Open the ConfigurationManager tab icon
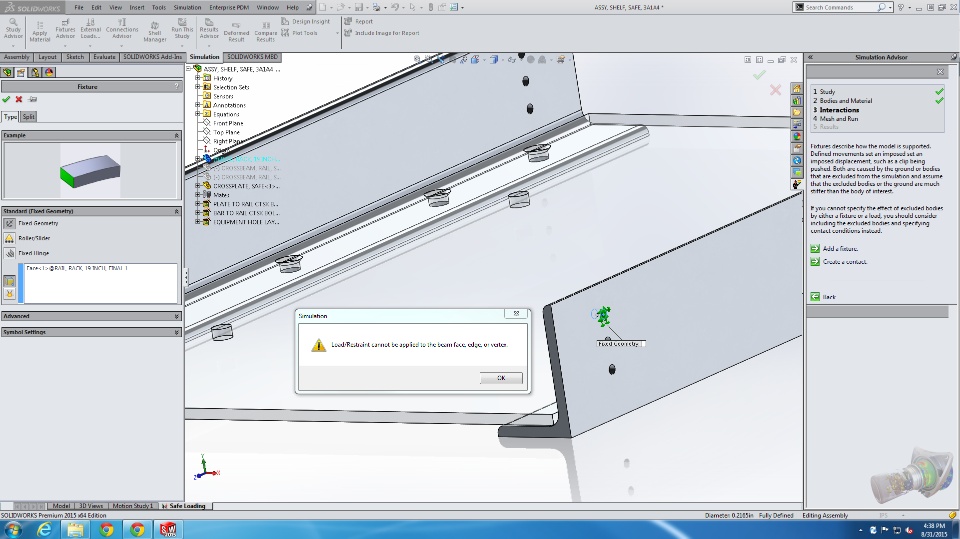The image size is (960, 539). point(35,72)
